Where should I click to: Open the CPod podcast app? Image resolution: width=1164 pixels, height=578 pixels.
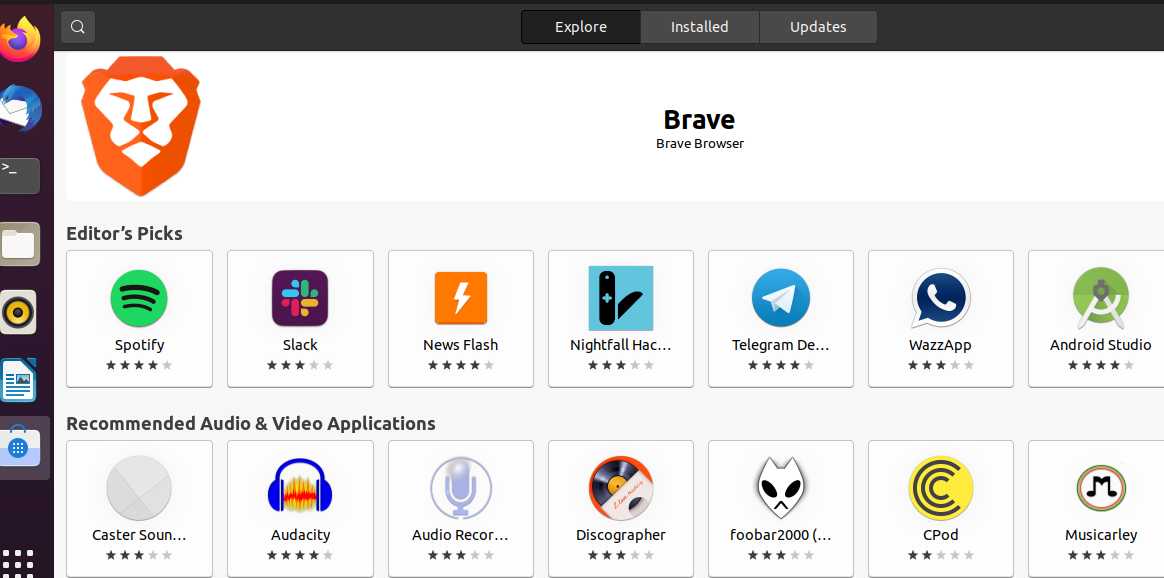(x=940, y=508)
